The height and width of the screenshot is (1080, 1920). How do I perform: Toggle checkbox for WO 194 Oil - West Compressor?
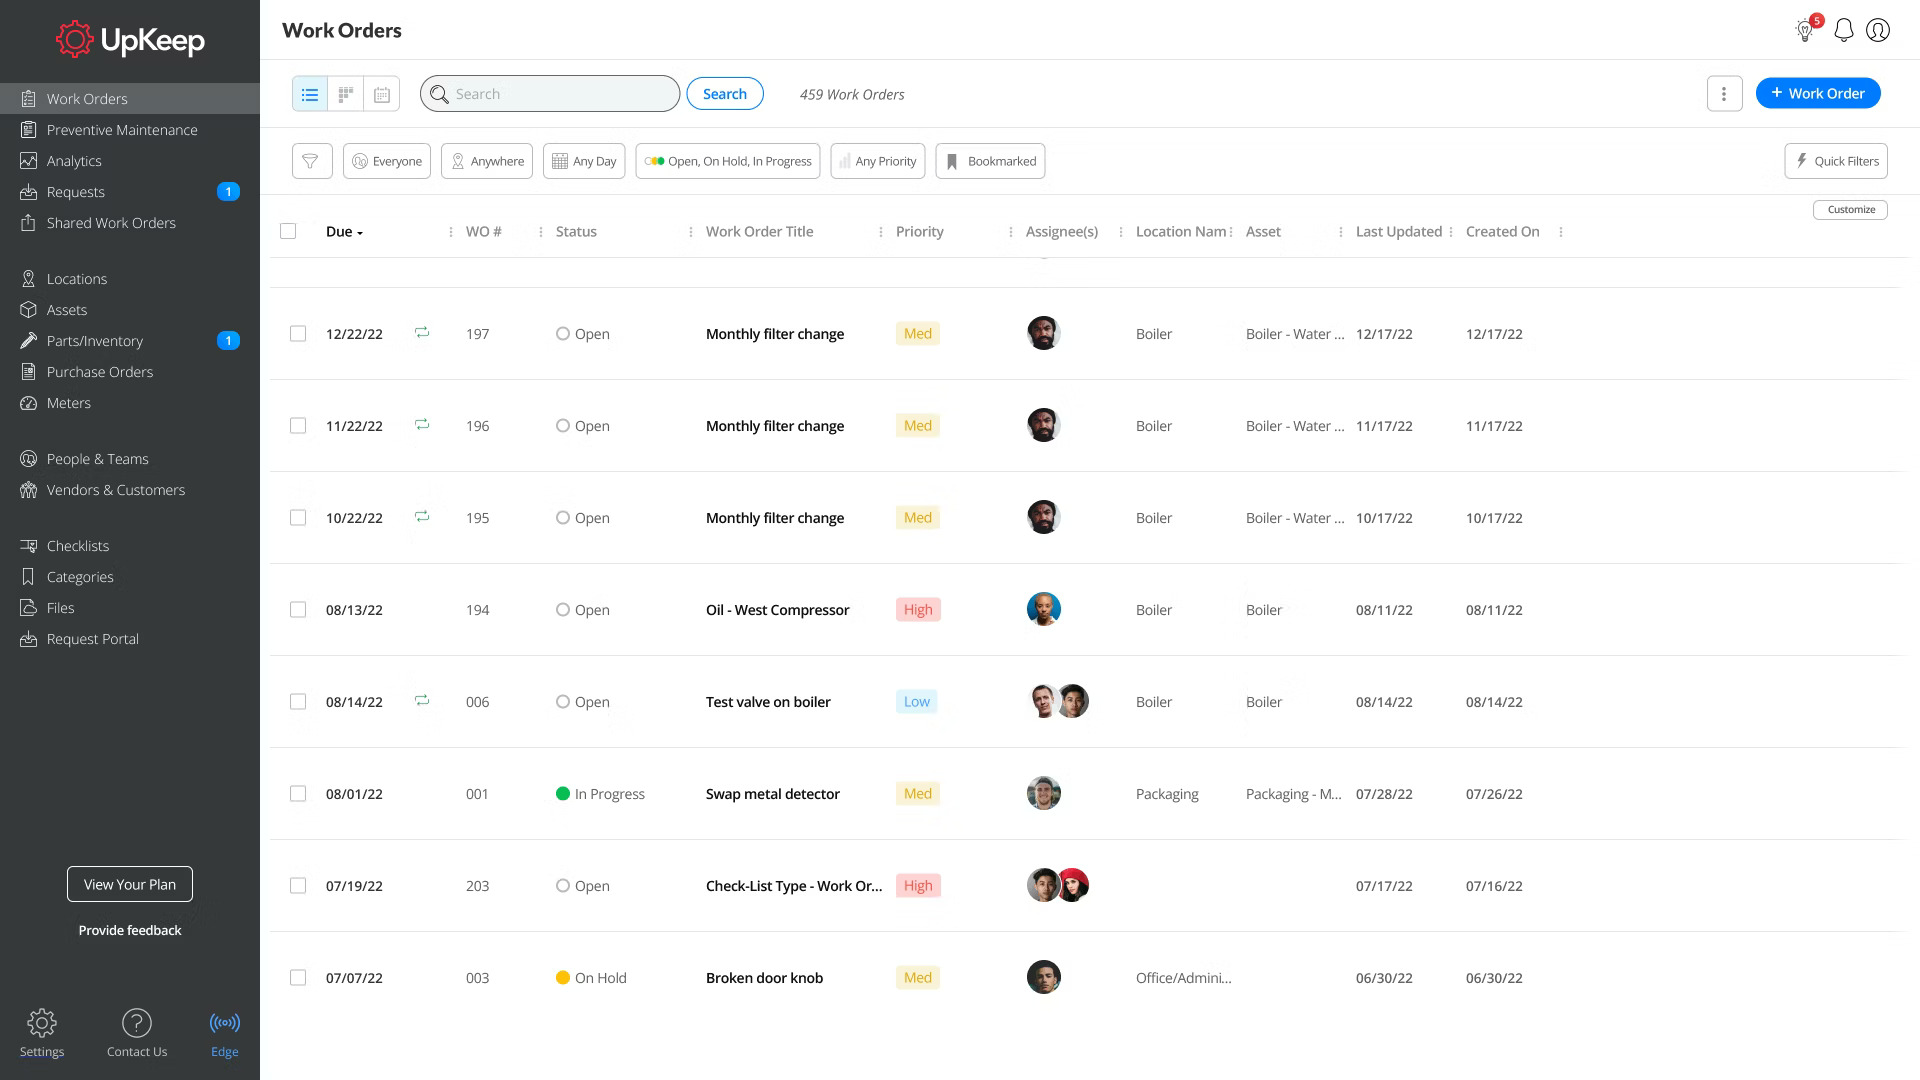(297, 609)
